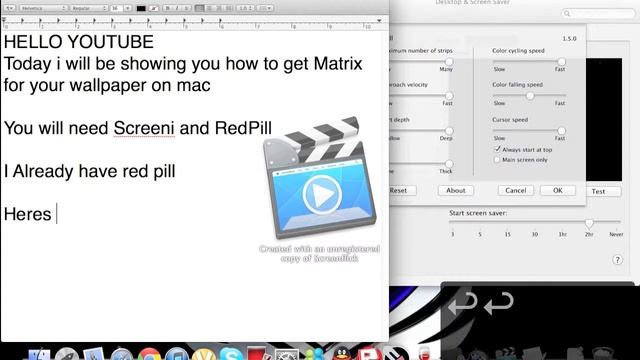Open help in Desktop & Screen Saver

coord(618,260)
